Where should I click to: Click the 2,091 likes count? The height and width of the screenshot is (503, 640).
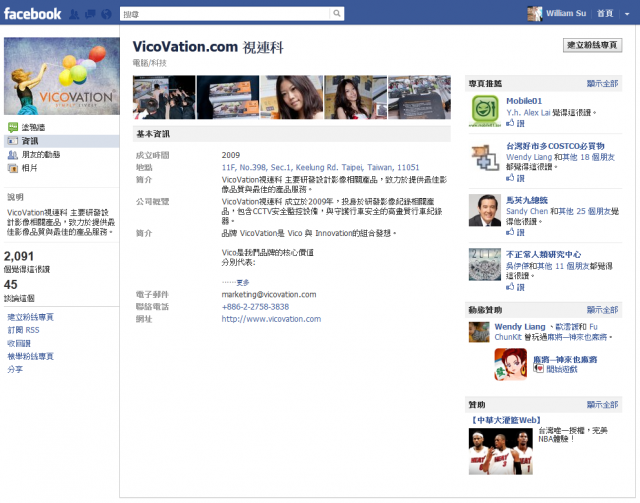pos(19,256)
